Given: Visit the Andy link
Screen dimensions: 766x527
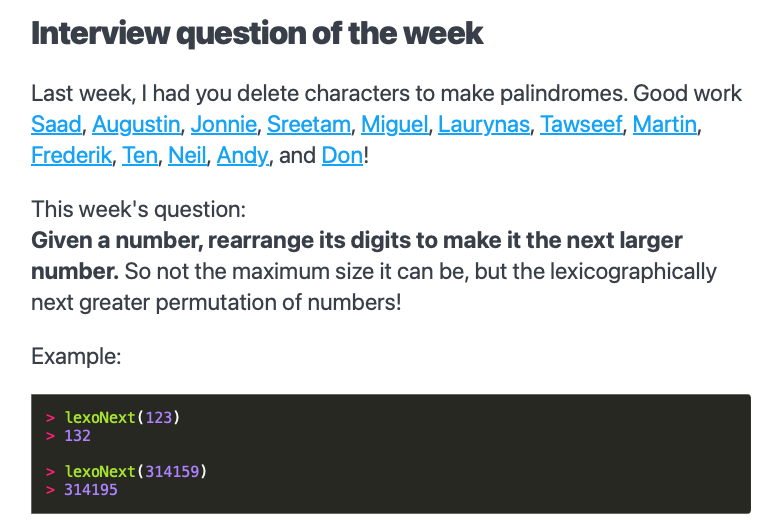Looking at the screenshot, I should pyautogui.click(x=242, y=156).
